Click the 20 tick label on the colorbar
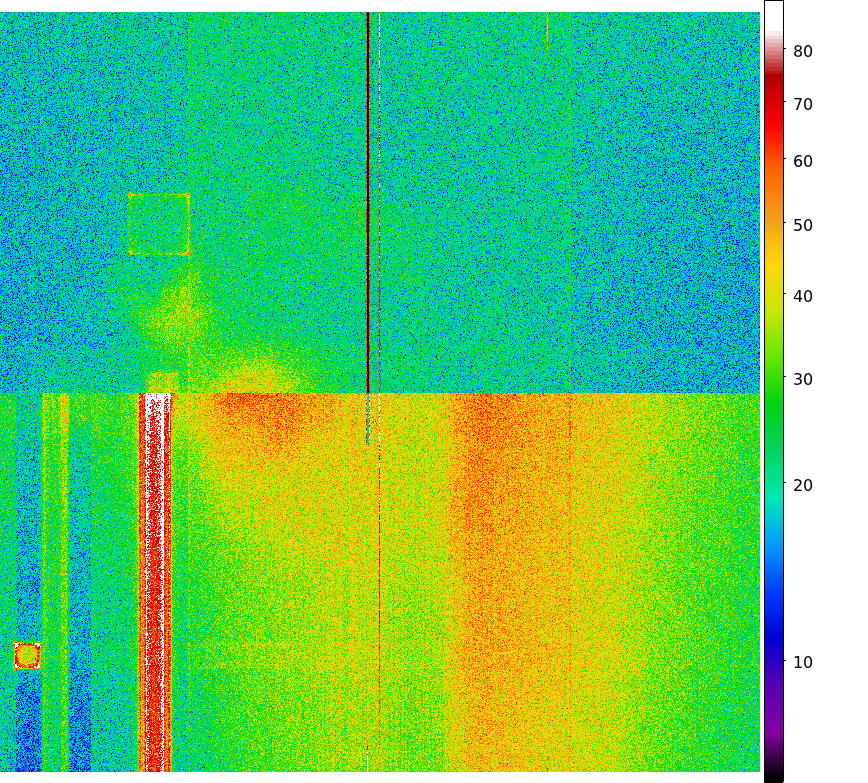The image size is (868, 783). [x=803, y=486]
